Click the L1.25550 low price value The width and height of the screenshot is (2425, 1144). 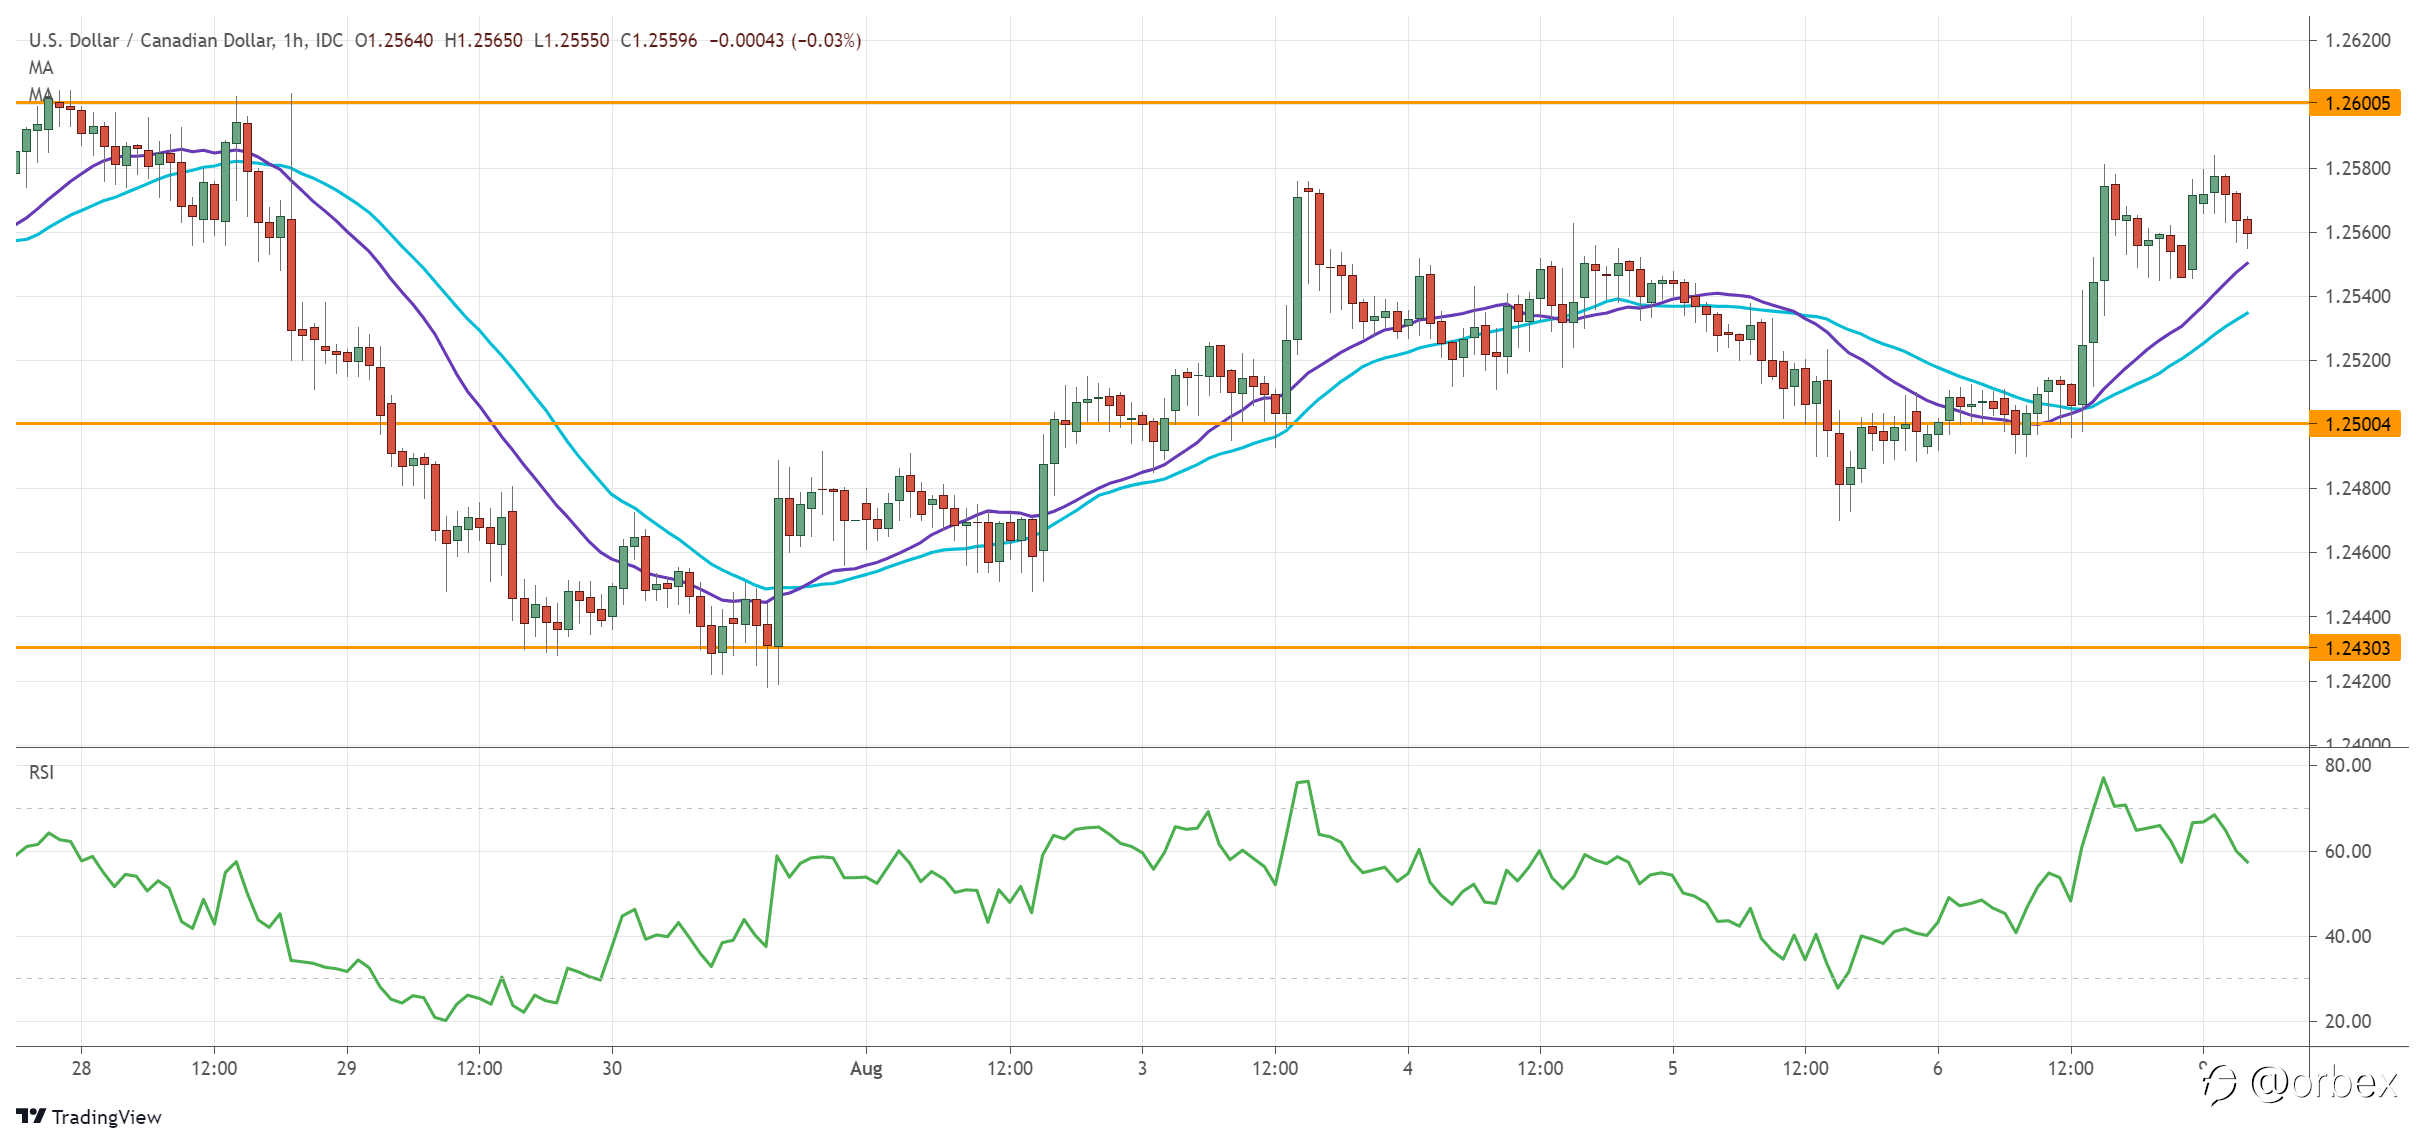(x=572, y=41)
